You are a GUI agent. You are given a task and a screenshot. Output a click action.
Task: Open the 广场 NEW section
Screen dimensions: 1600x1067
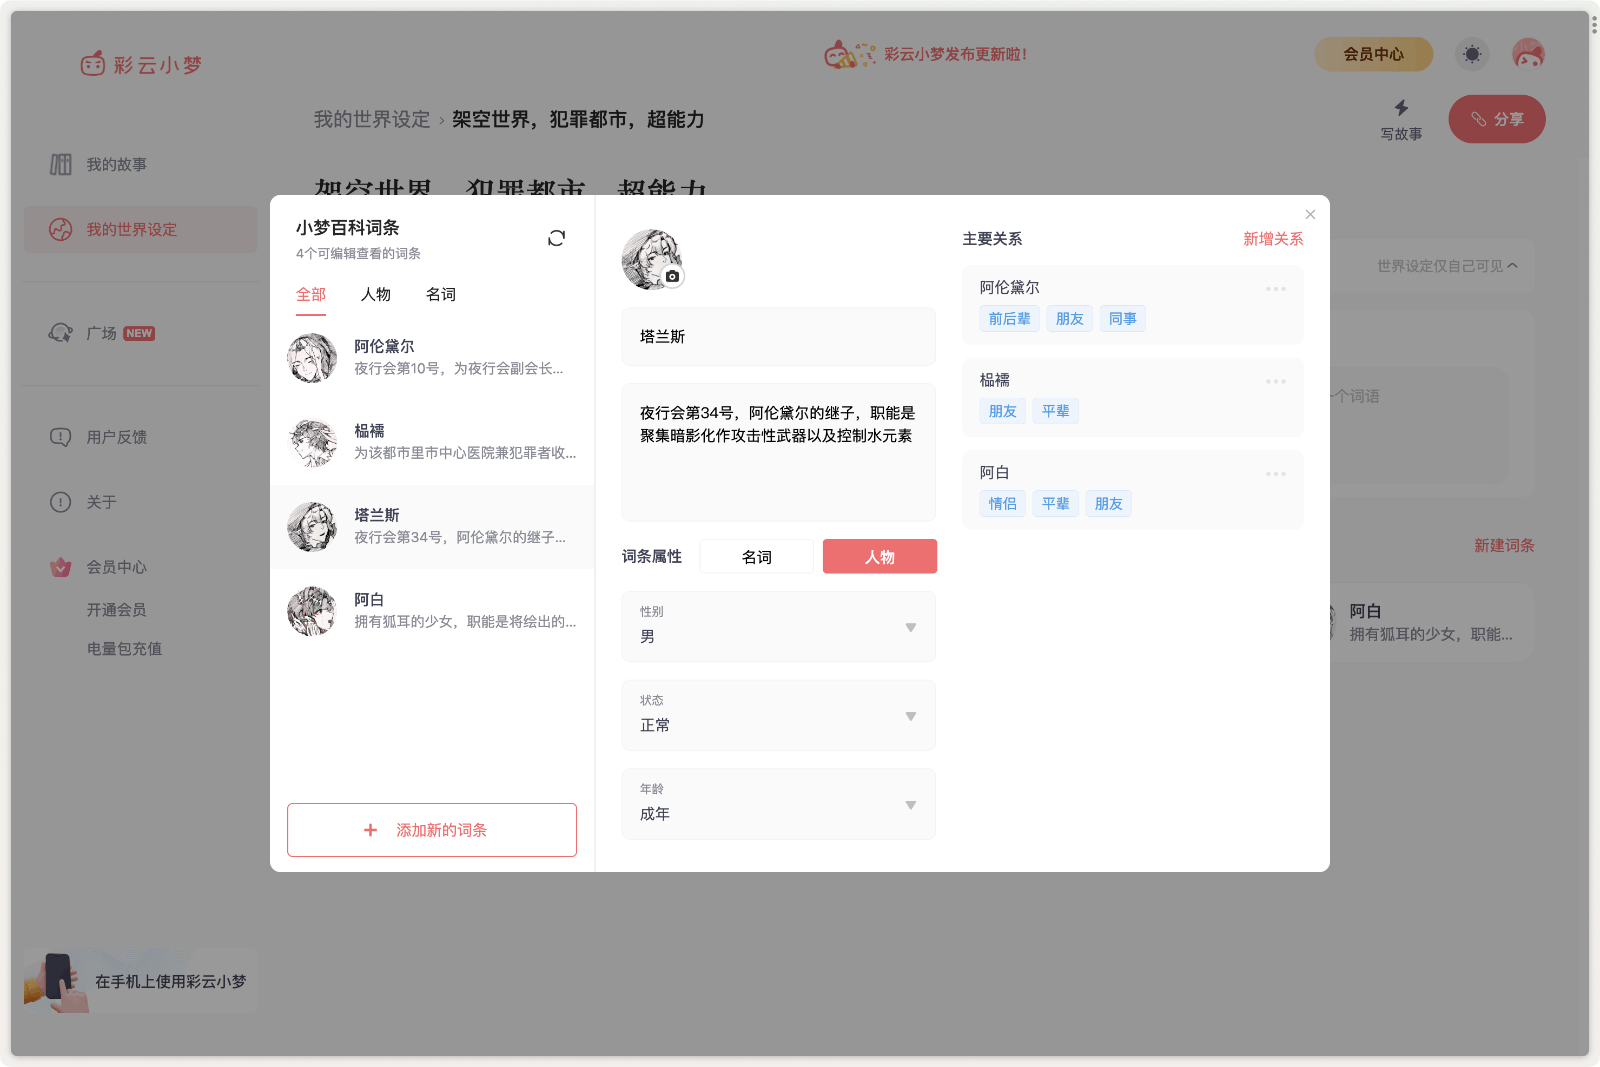point(110,333)
